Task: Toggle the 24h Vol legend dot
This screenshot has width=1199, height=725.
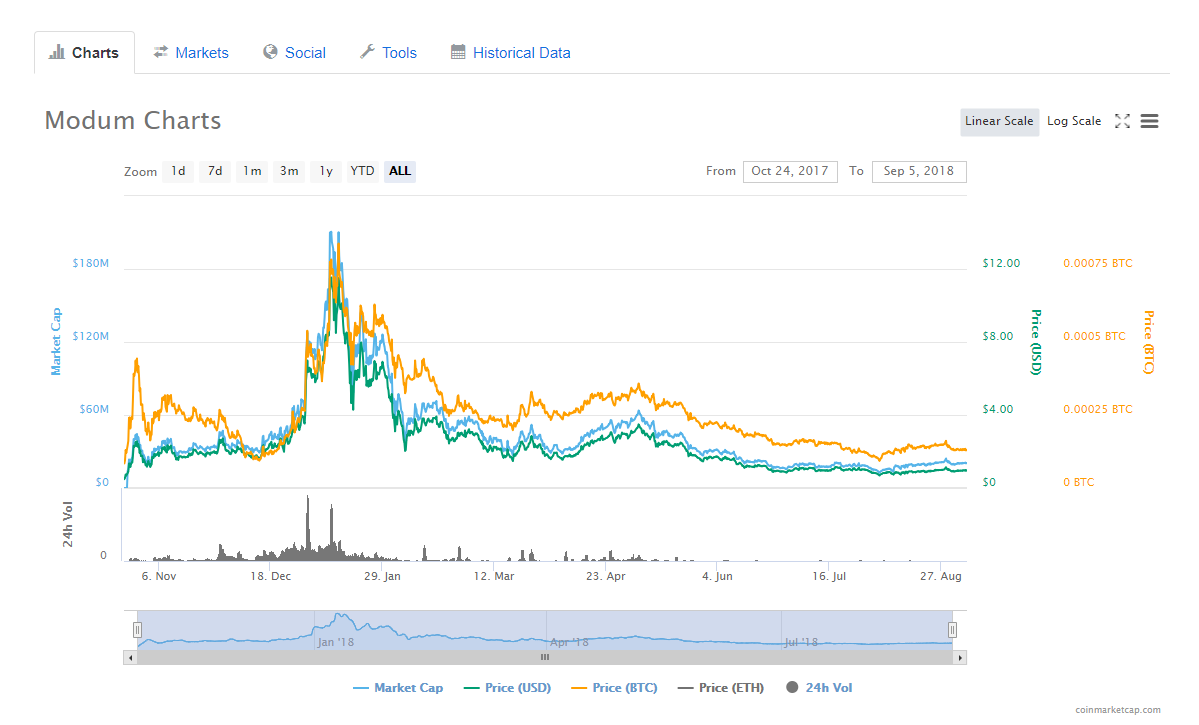Action: tap(792, 687)
